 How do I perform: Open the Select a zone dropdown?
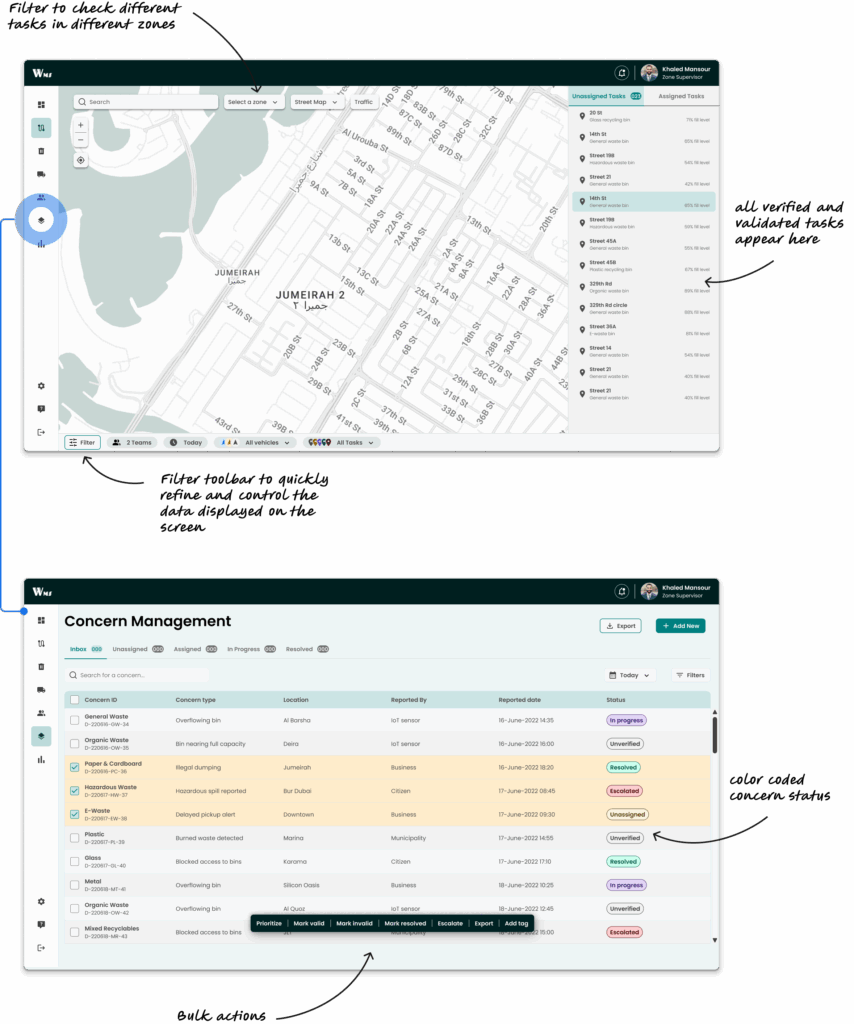pyautogui.click(x=253, y=102)
